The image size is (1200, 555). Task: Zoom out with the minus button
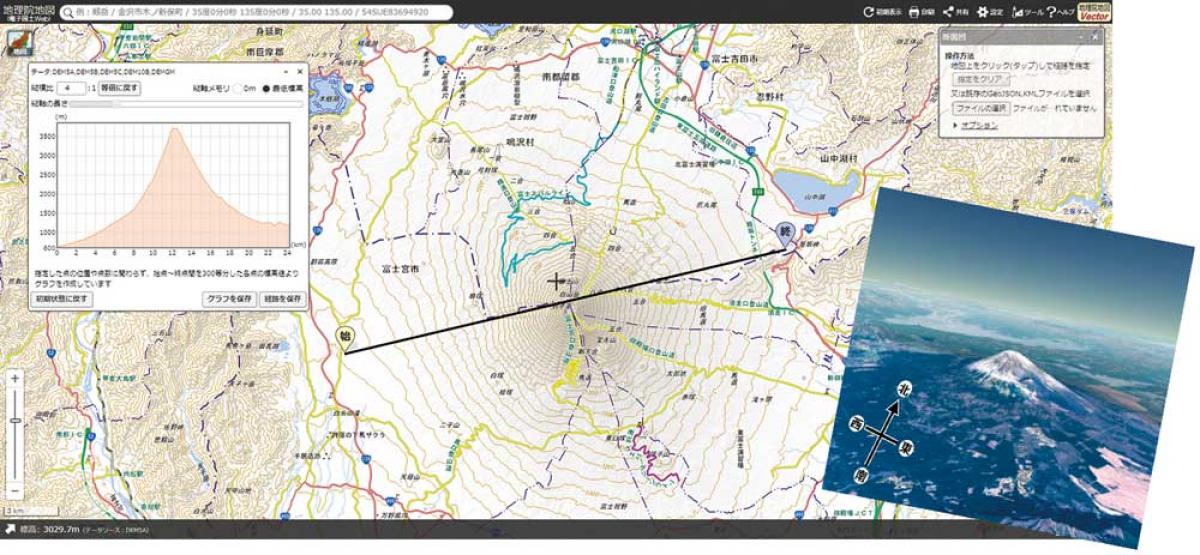pyautogui.click(x=15, y=492)
